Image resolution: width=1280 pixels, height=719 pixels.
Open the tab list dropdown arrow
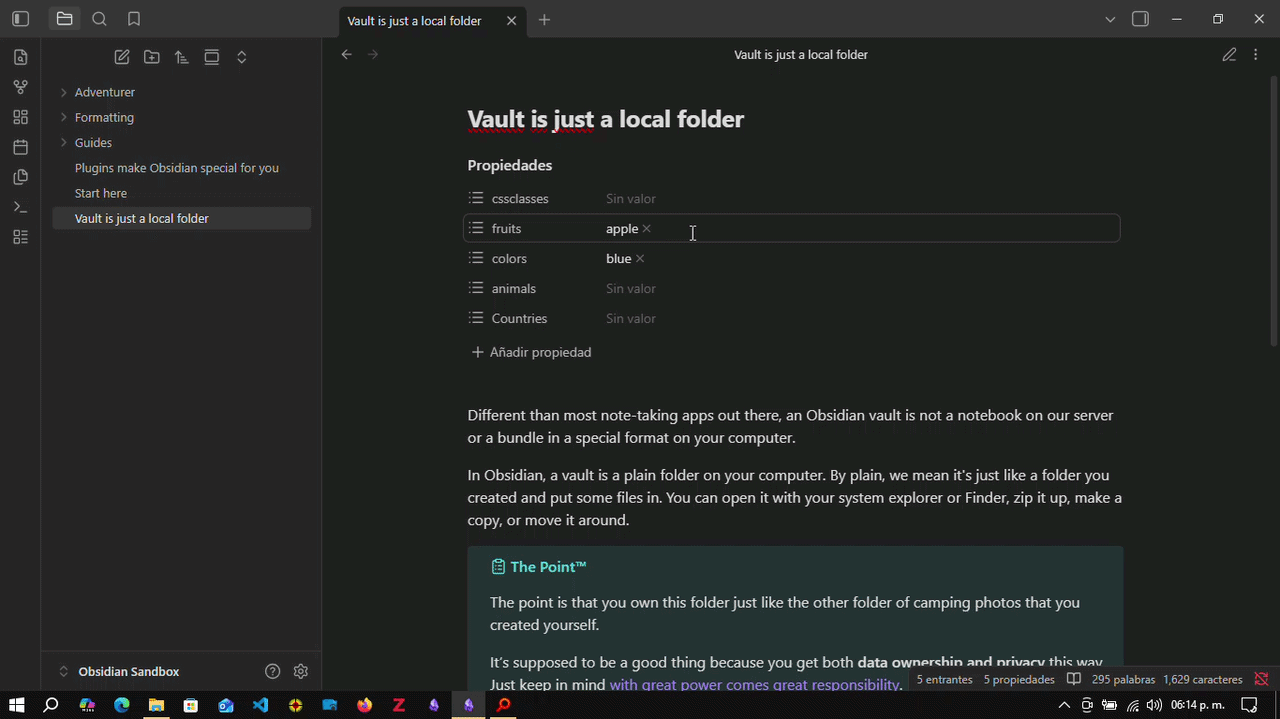coord(1110,19)
